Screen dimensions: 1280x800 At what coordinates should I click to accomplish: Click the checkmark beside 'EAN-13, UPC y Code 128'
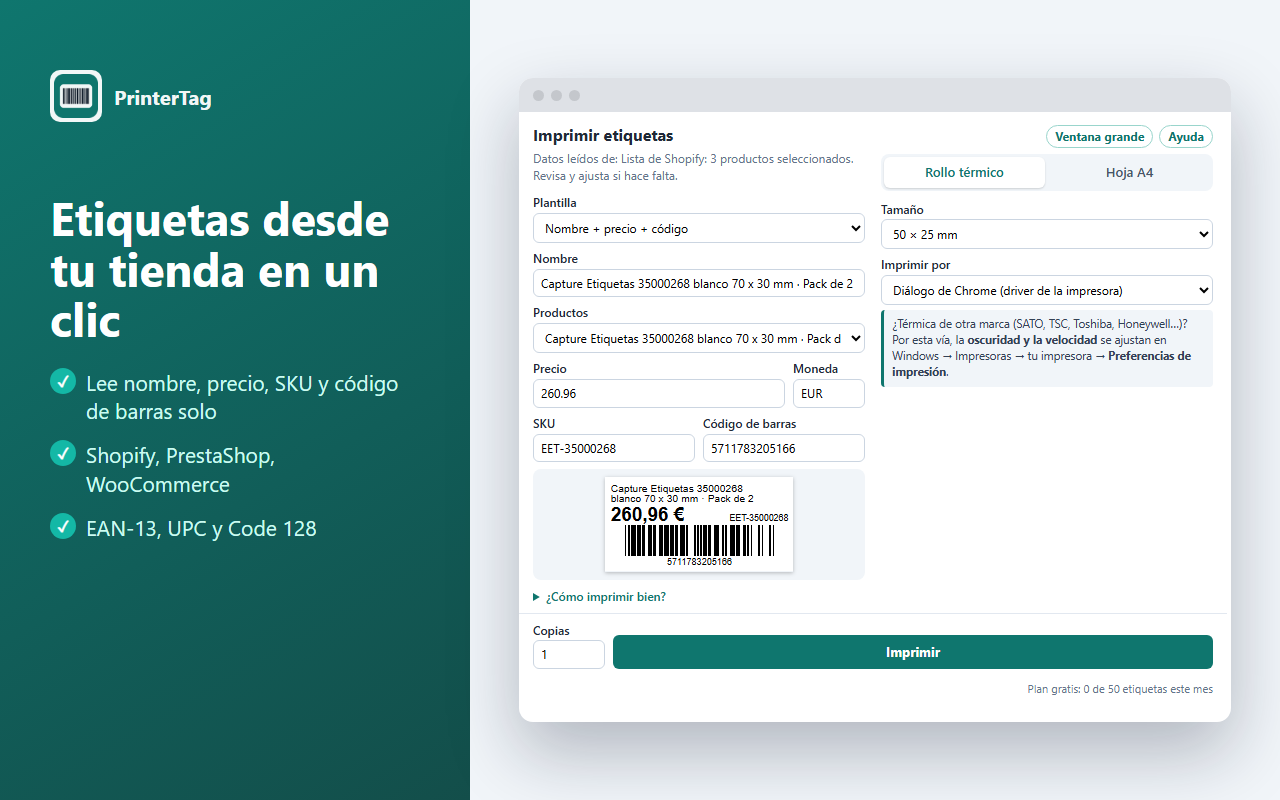coord(63,526)
